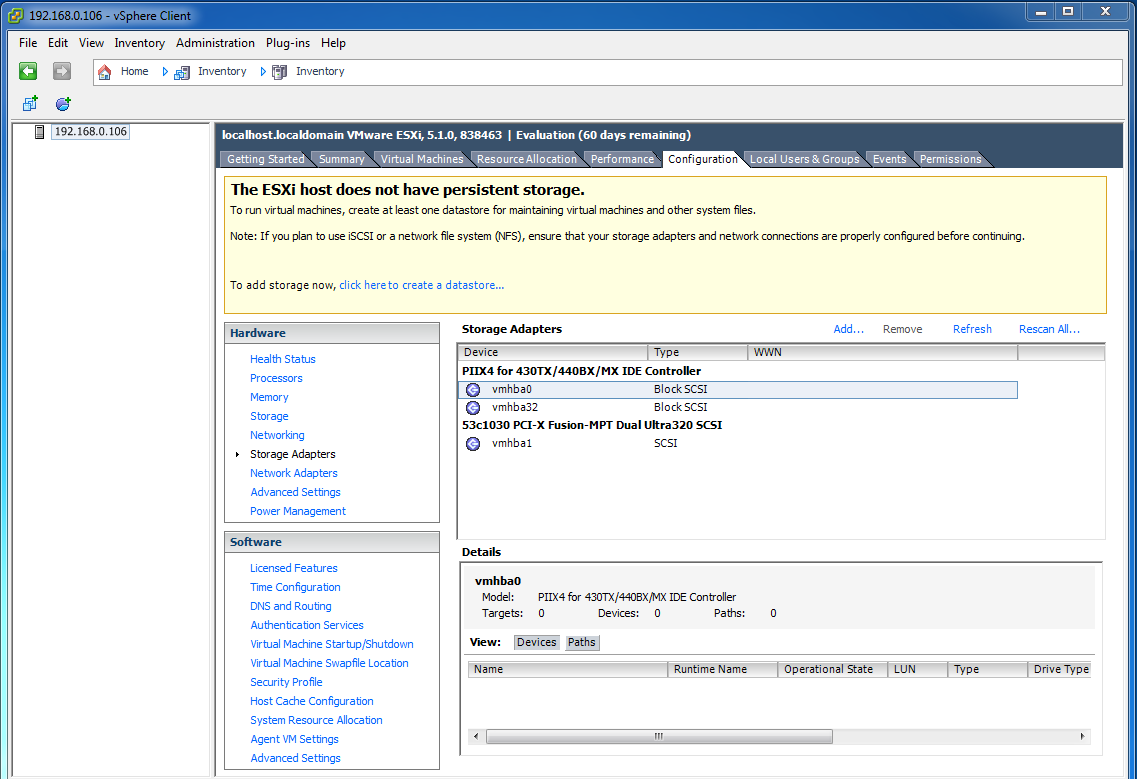Open the Administration menu
Screen dimensions: 1137x779
pos(215,43)
